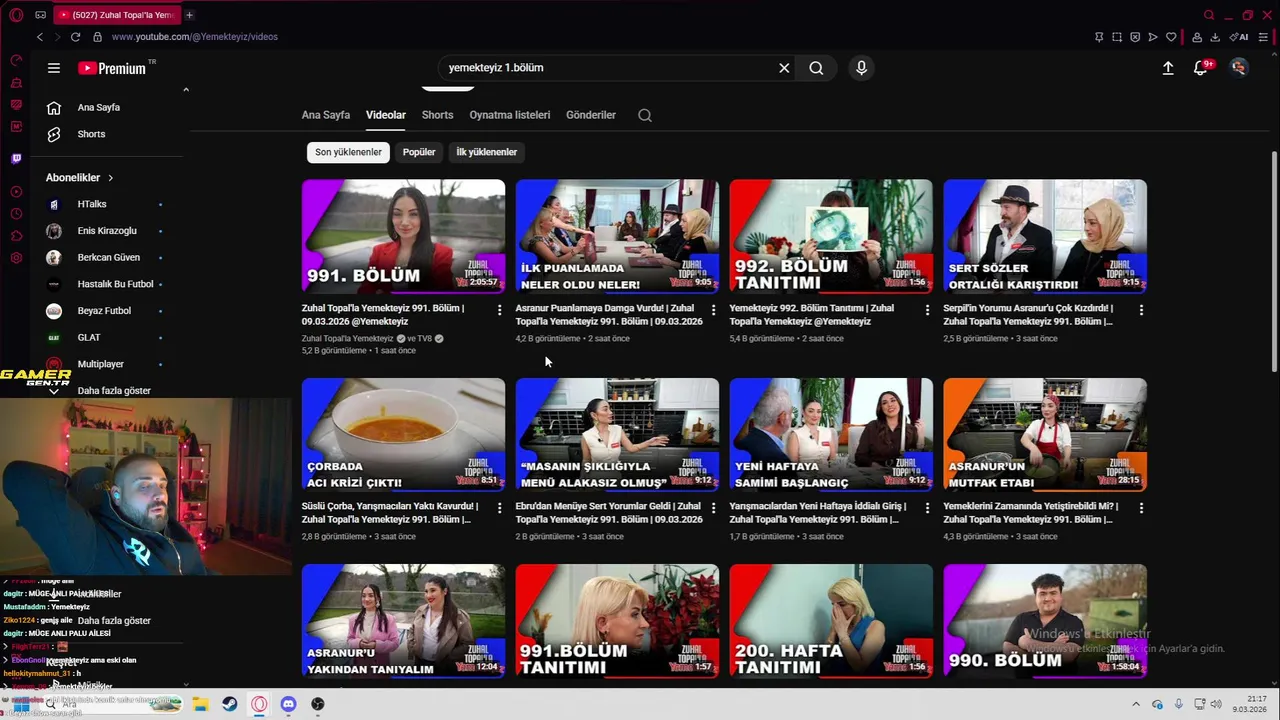Switch to the channel Shorts tab
Screen dimensions: 1280x720
click(x=437, y=115)
